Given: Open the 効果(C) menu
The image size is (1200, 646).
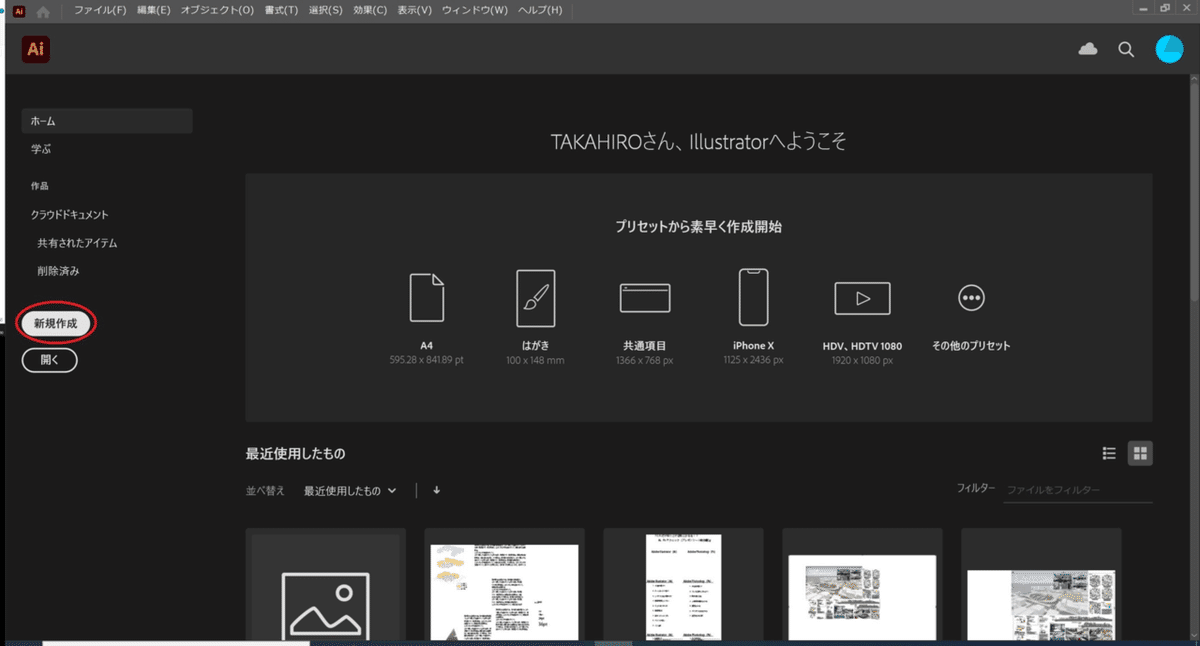Looking at the screenshot, I should point(370,10).
